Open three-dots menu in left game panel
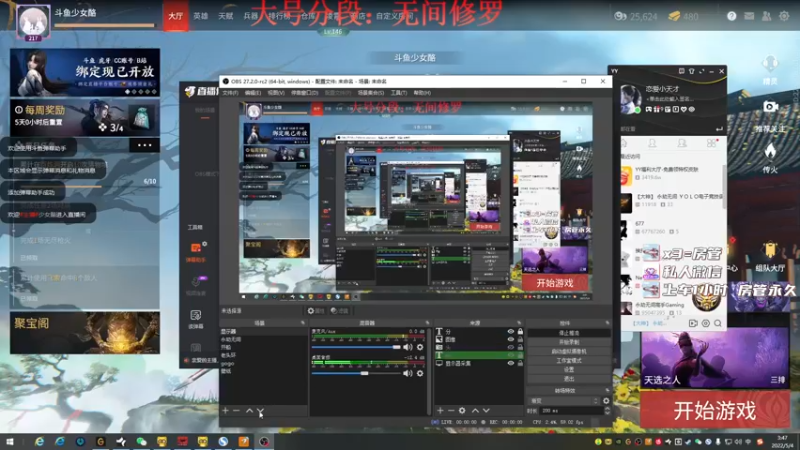Screen dimensions: 800x450 (144, 145)
